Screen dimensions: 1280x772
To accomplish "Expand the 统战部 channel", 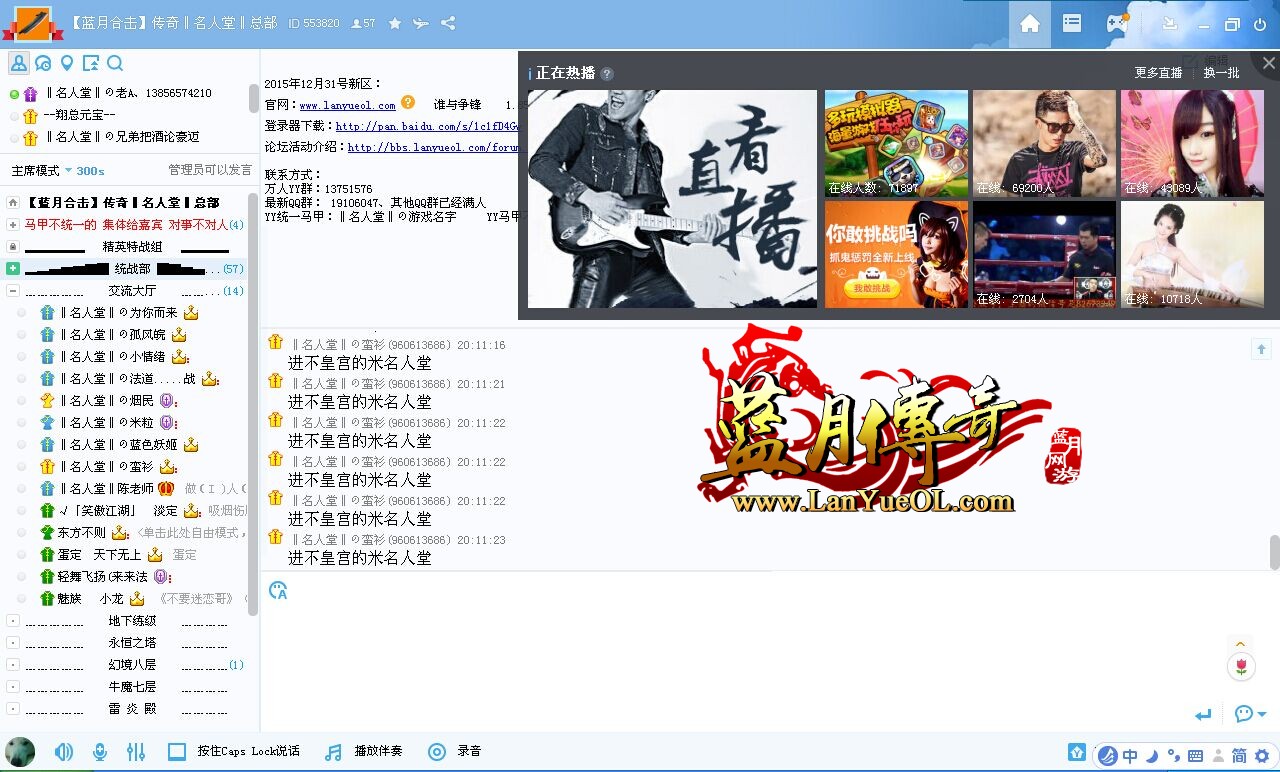I will pyautogui.click(x=13, y=269).
